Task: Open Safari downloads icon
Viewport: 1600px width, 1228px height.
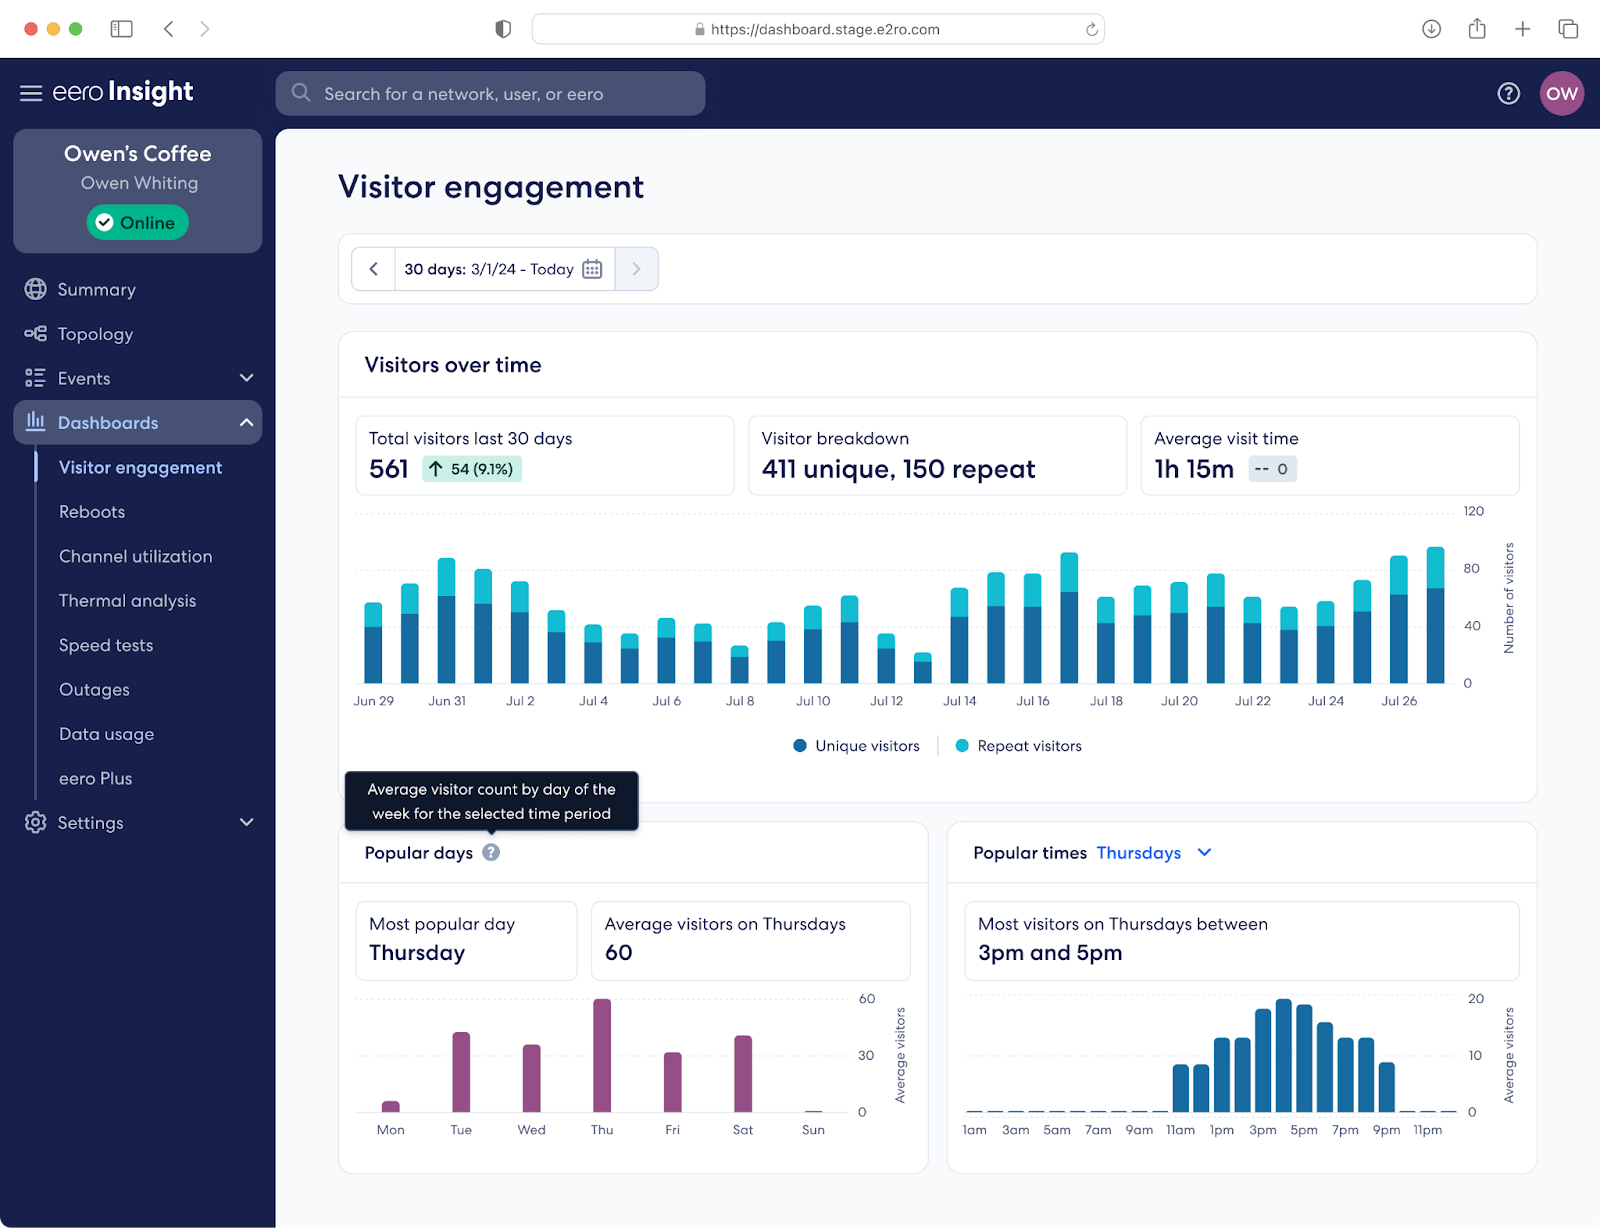Action: pyautogui.click(x=1431, y=29)
